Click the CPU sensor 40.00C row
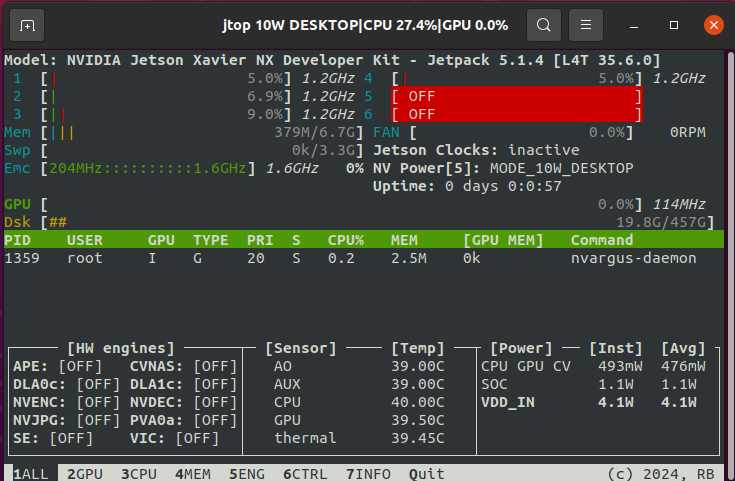Viewport: 735px width, 481px height. tap(359, 402)
